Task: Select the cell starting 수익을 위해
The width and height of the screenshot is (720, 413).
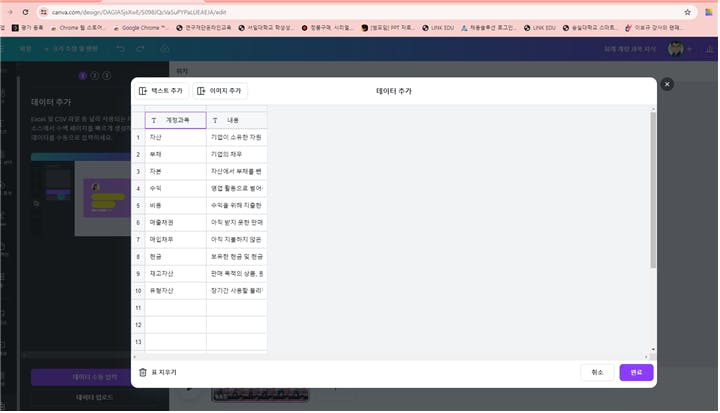Action: click(236, 205)
